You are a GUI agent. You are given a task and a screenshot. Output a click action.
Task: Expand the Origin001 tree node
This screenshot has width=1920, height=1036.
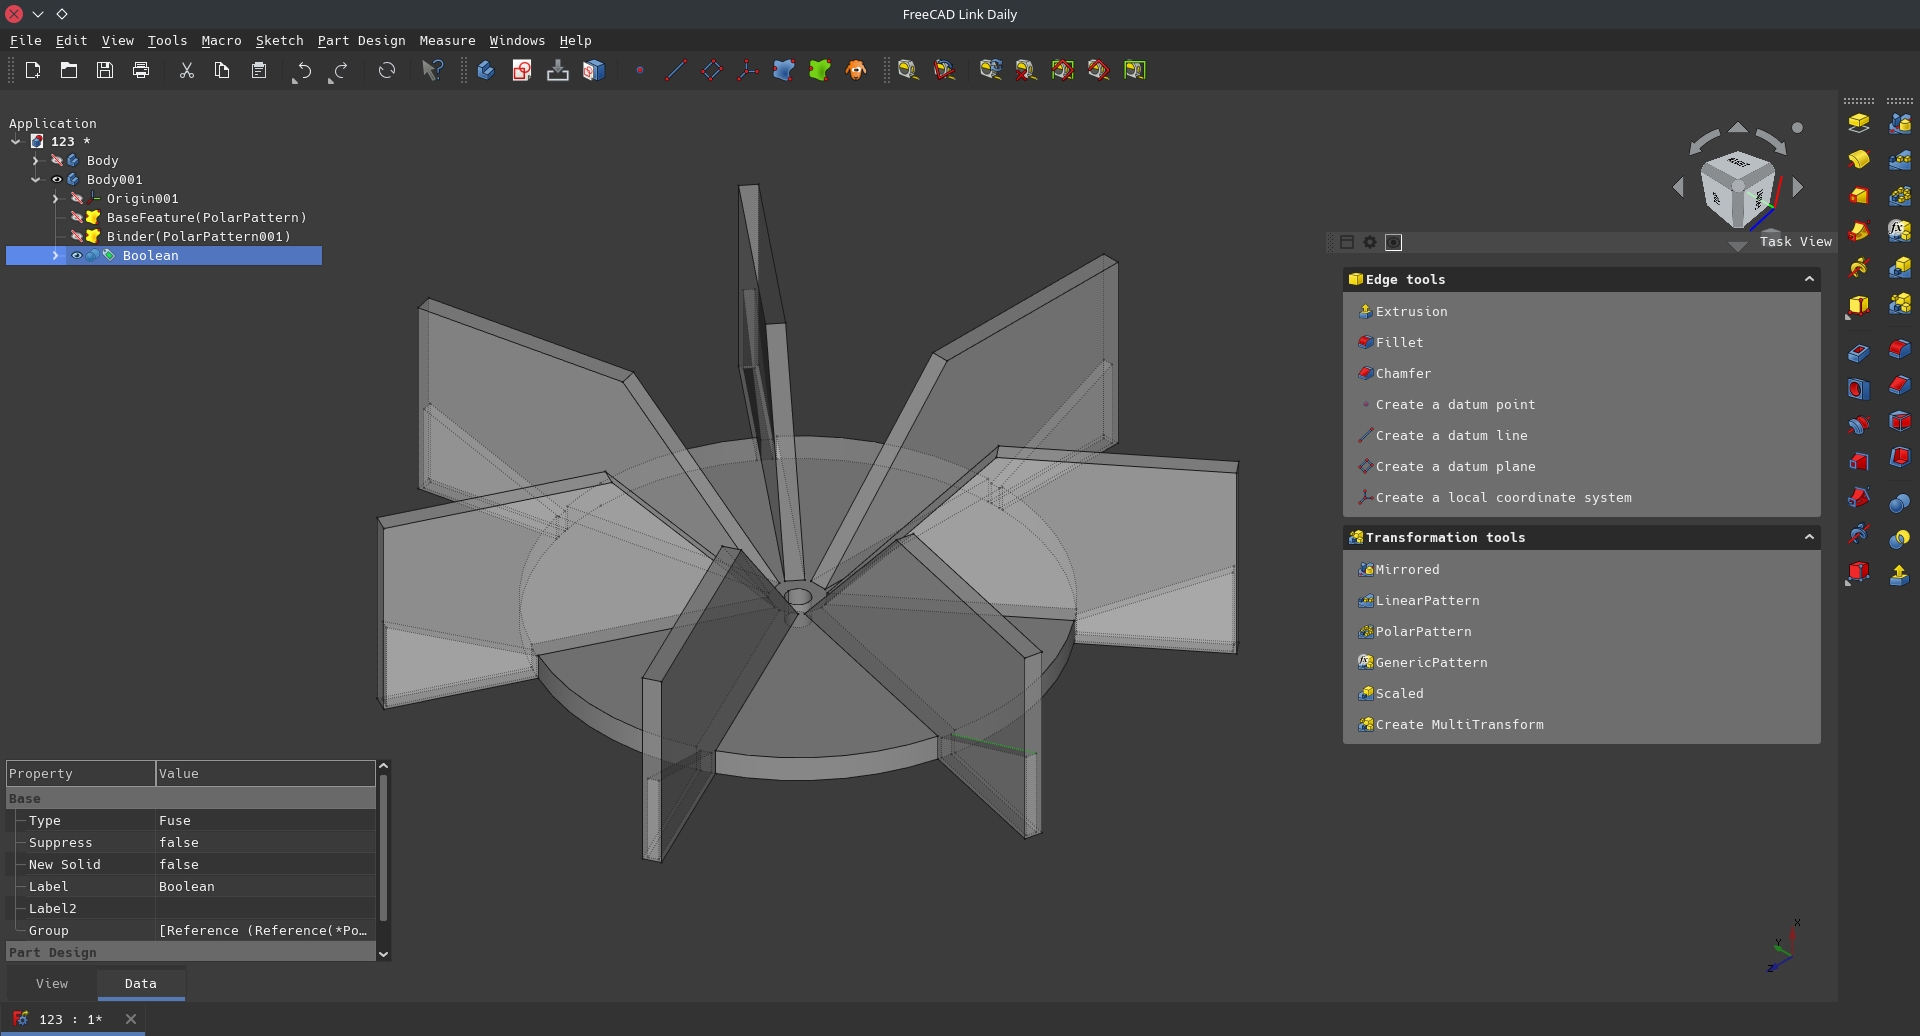(56, 199)
